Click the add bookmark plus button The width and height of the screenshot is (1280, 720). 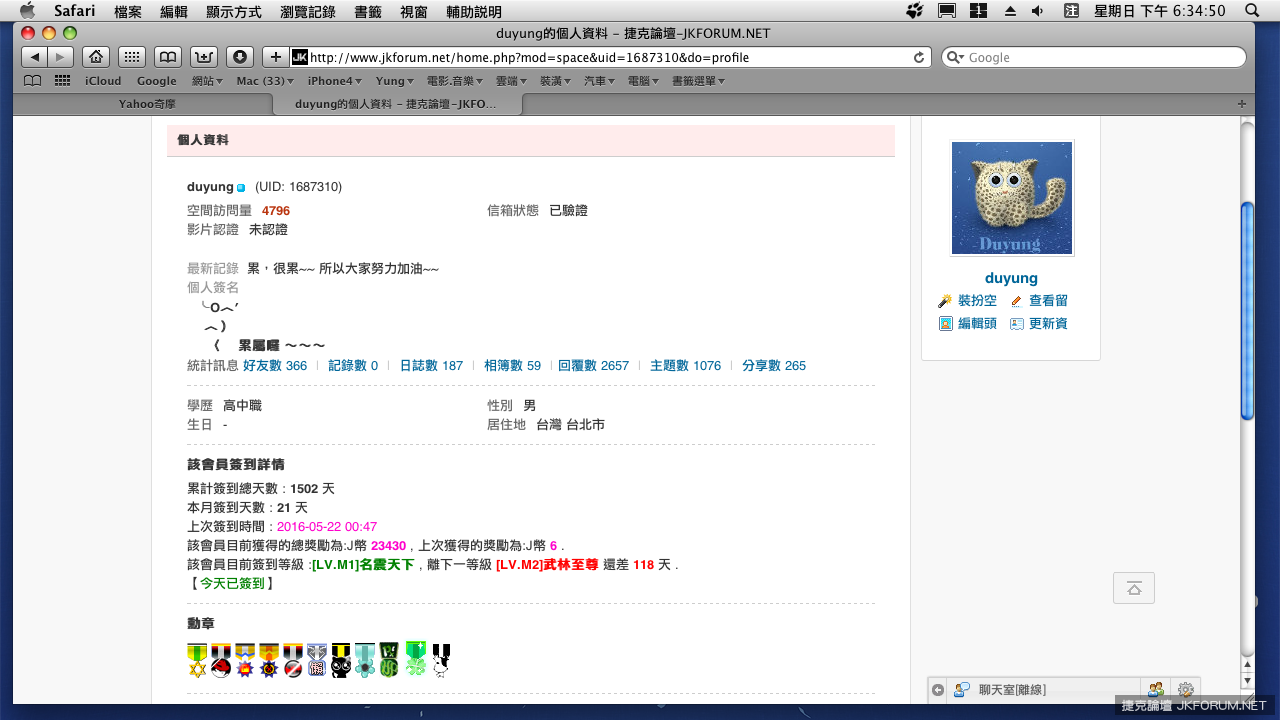(x=276, y=57)
